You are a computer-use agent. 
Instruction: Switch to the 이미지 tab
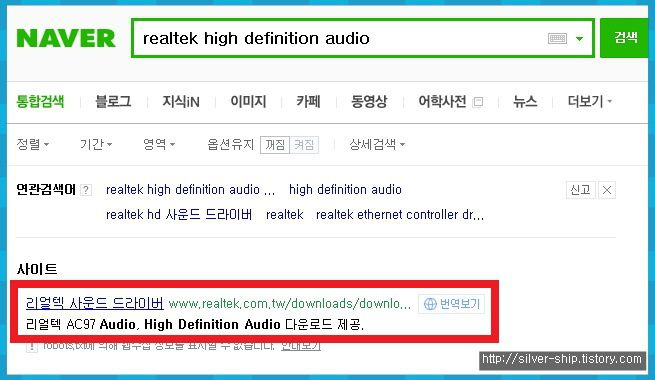click(248, 101)
